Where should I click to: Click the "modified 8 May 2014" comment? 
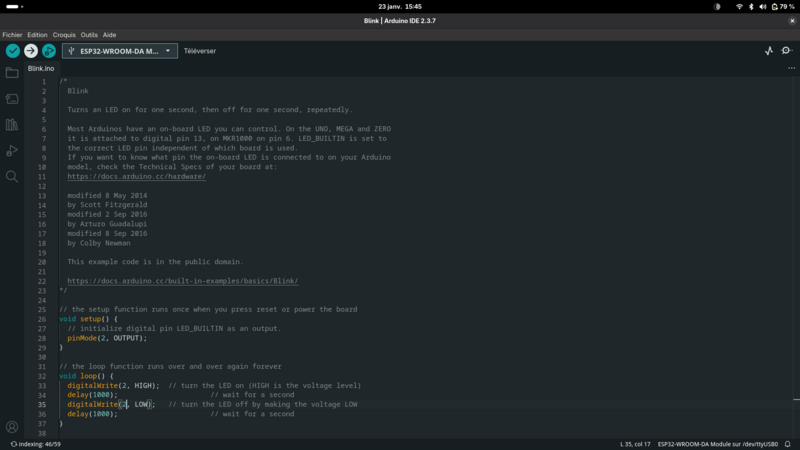[107, 195]
